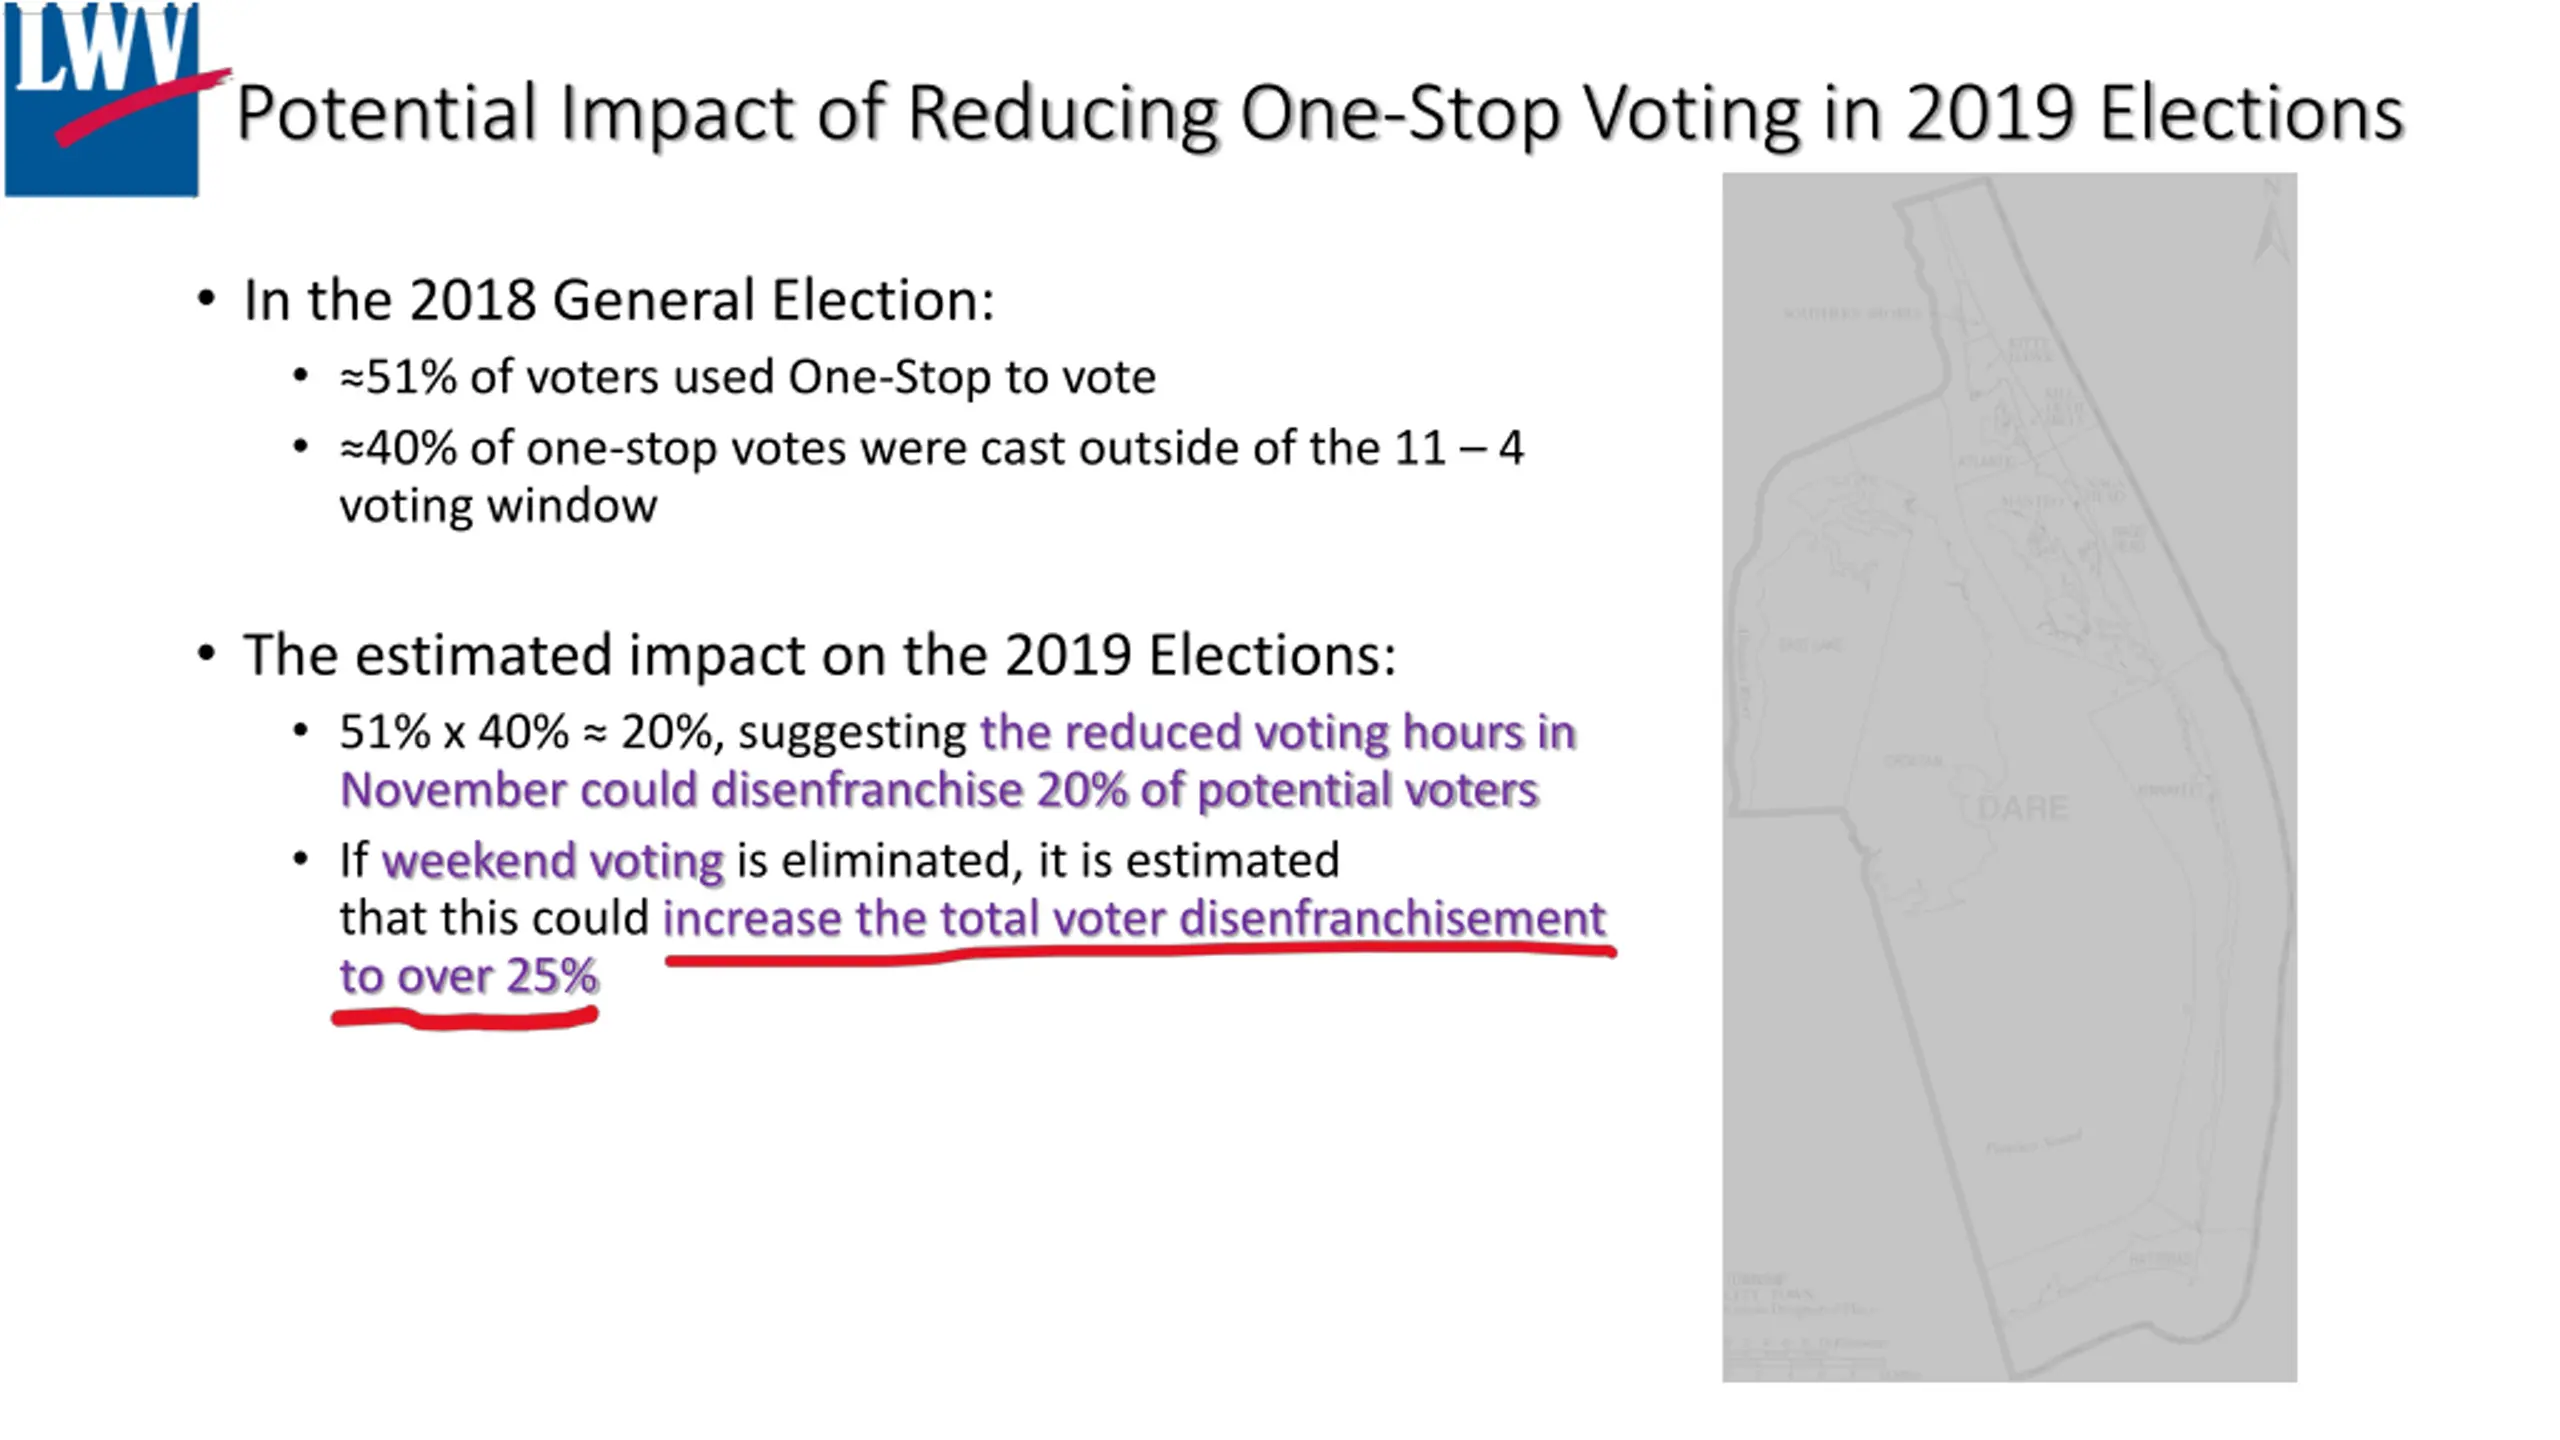
Task: Click "The estimated impact on the 2019 Elections:" heading
Action: (x=819, y=656)
